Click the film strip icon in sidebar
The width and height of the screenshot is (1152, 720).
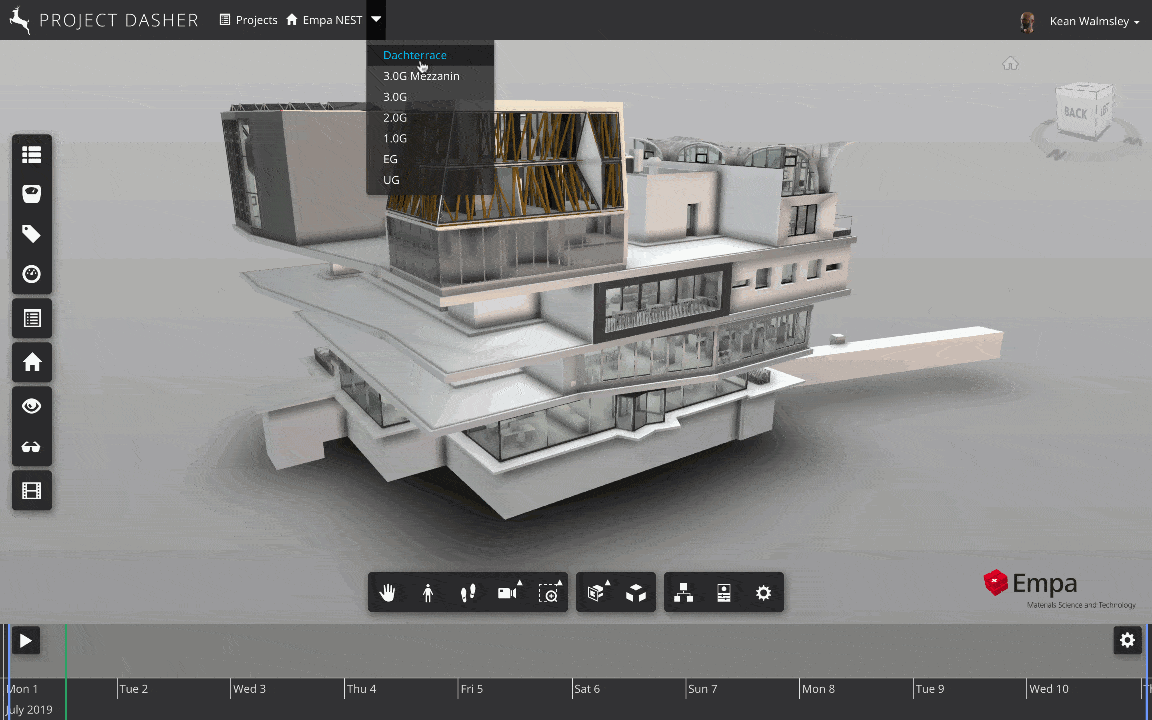[32, 490]
